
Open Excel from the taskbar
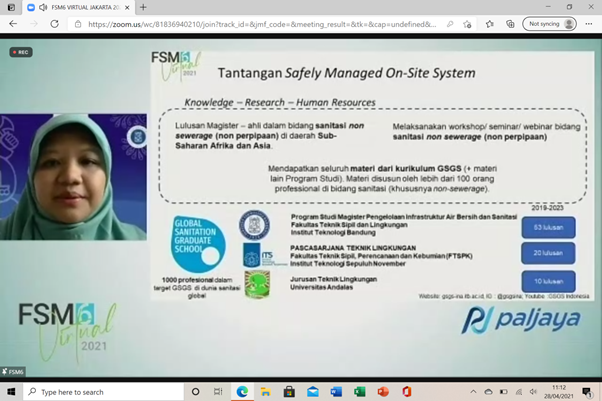[x=359, y=392]
